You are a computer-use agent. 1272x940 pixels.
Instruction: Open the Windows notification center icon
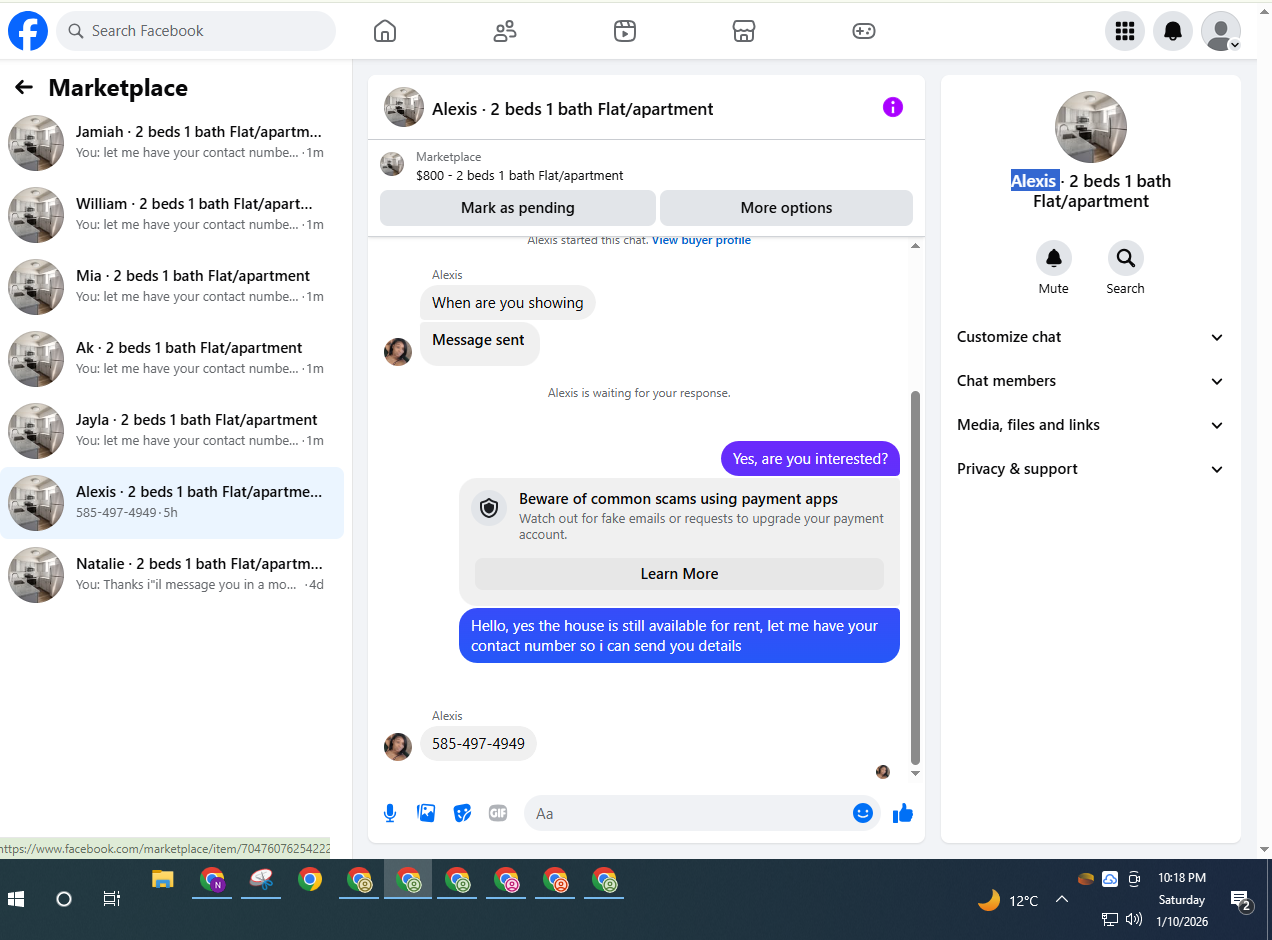(x=1241, y=900)
